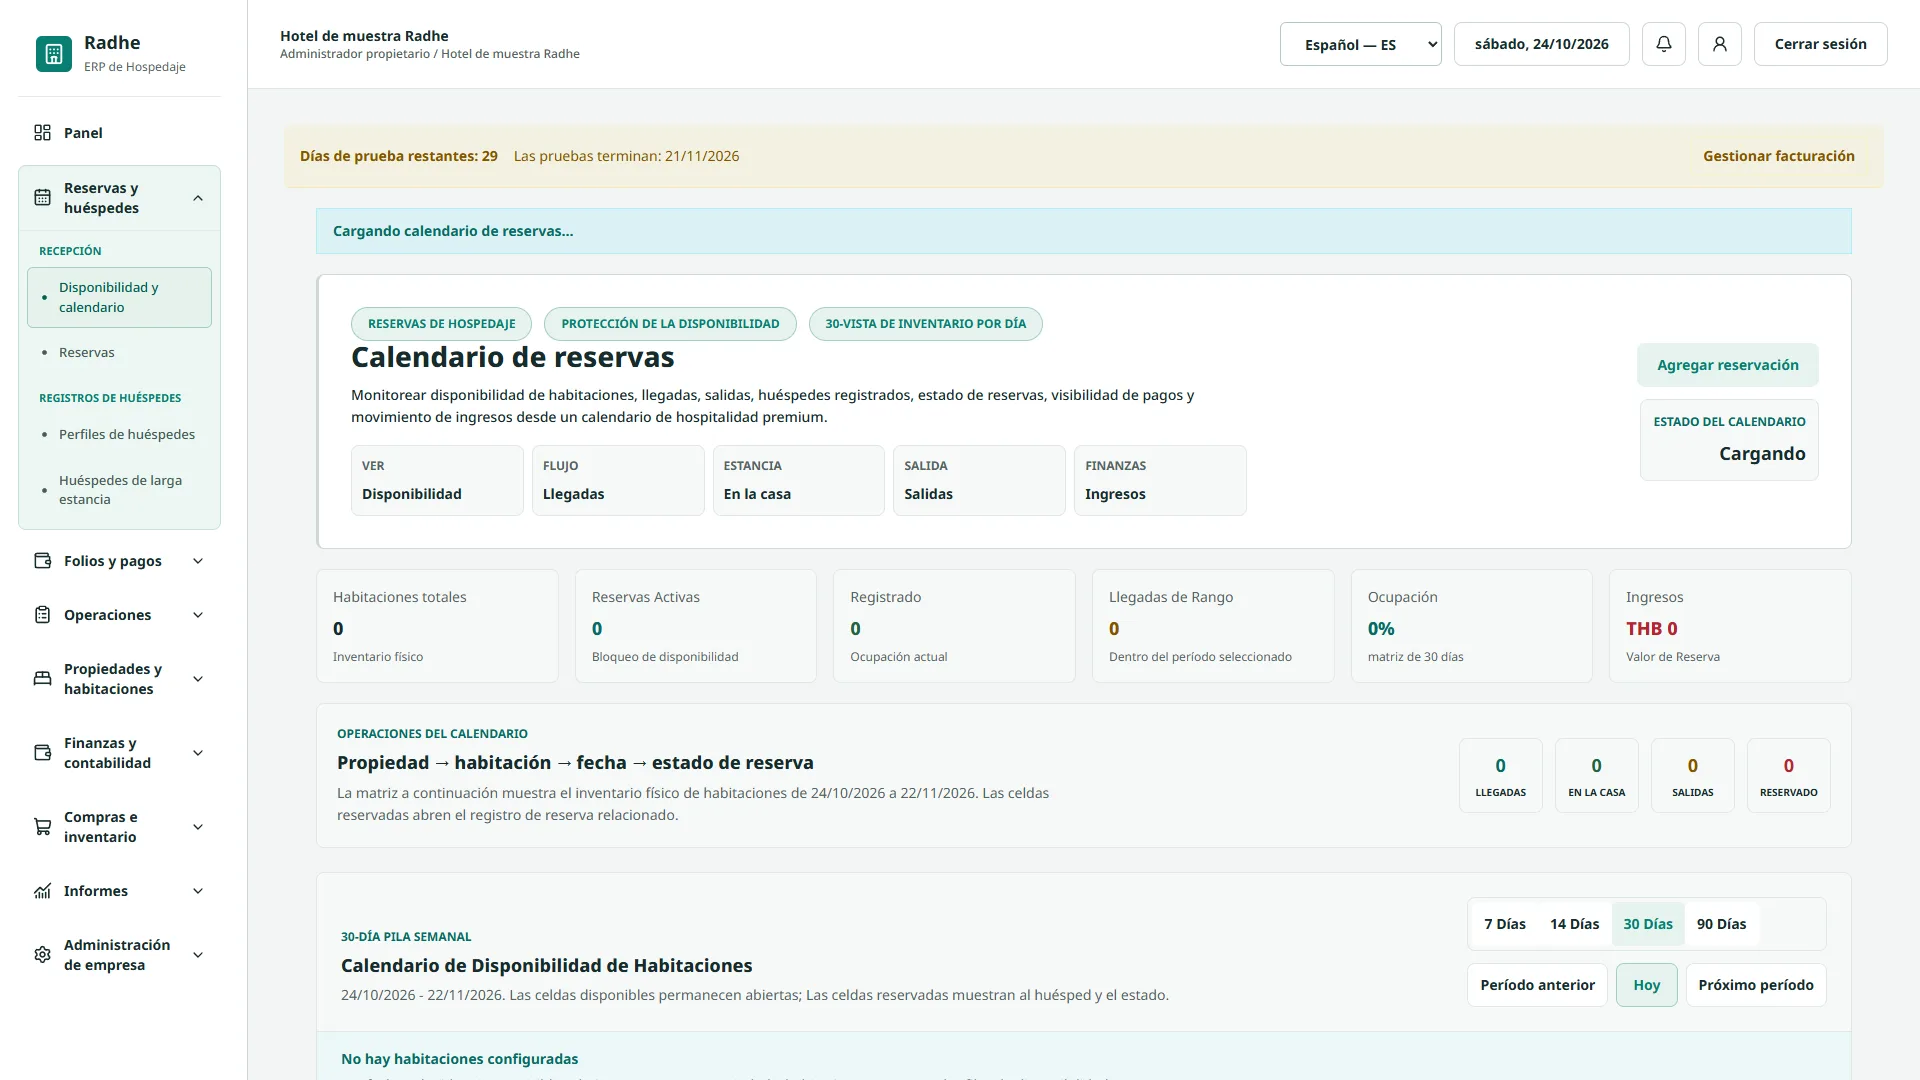
Task: Click Período anterior button
Action: (x=1538, y=985)
